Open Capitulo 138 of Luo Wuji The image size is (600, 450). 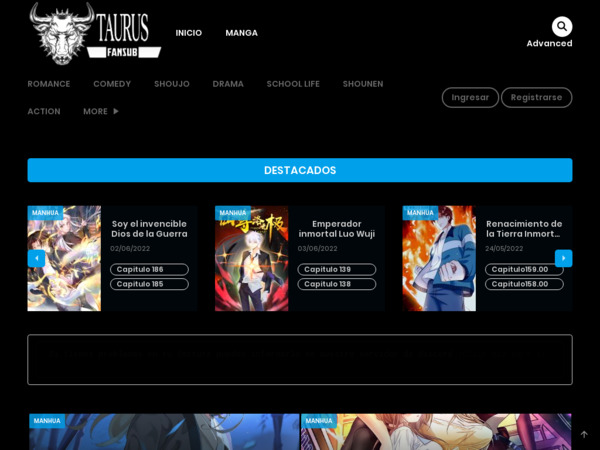coord(337,284)
